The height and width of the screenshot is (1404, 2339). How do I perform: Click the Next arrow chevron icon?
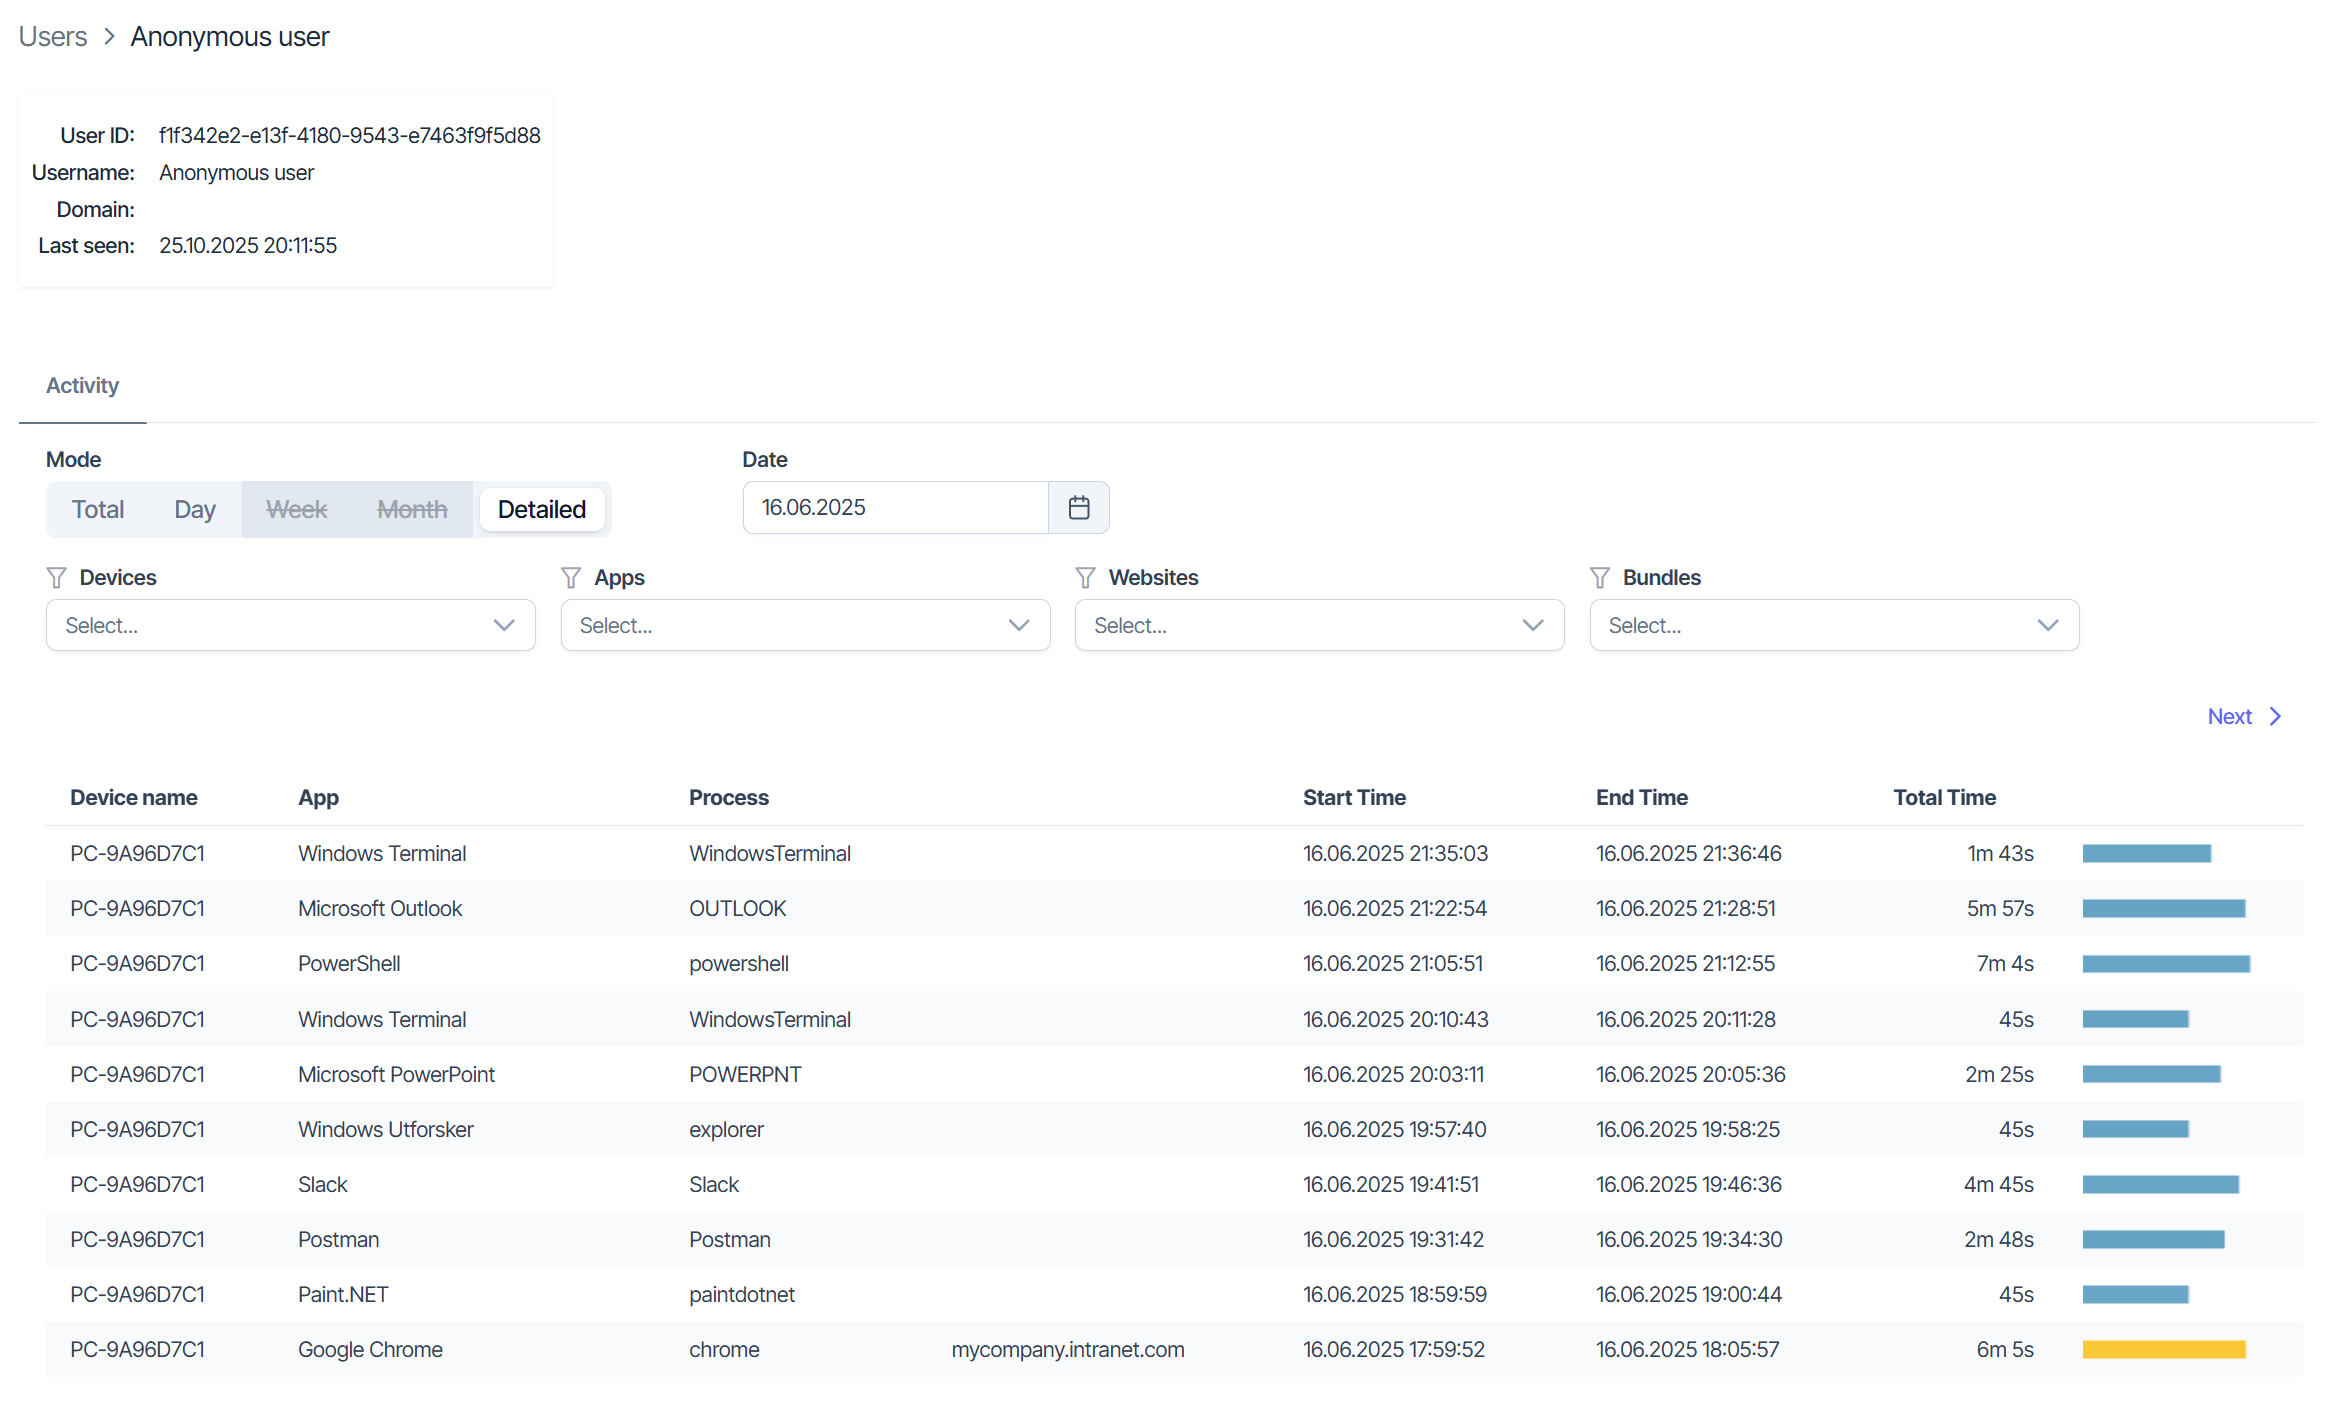pos(2276,716)
